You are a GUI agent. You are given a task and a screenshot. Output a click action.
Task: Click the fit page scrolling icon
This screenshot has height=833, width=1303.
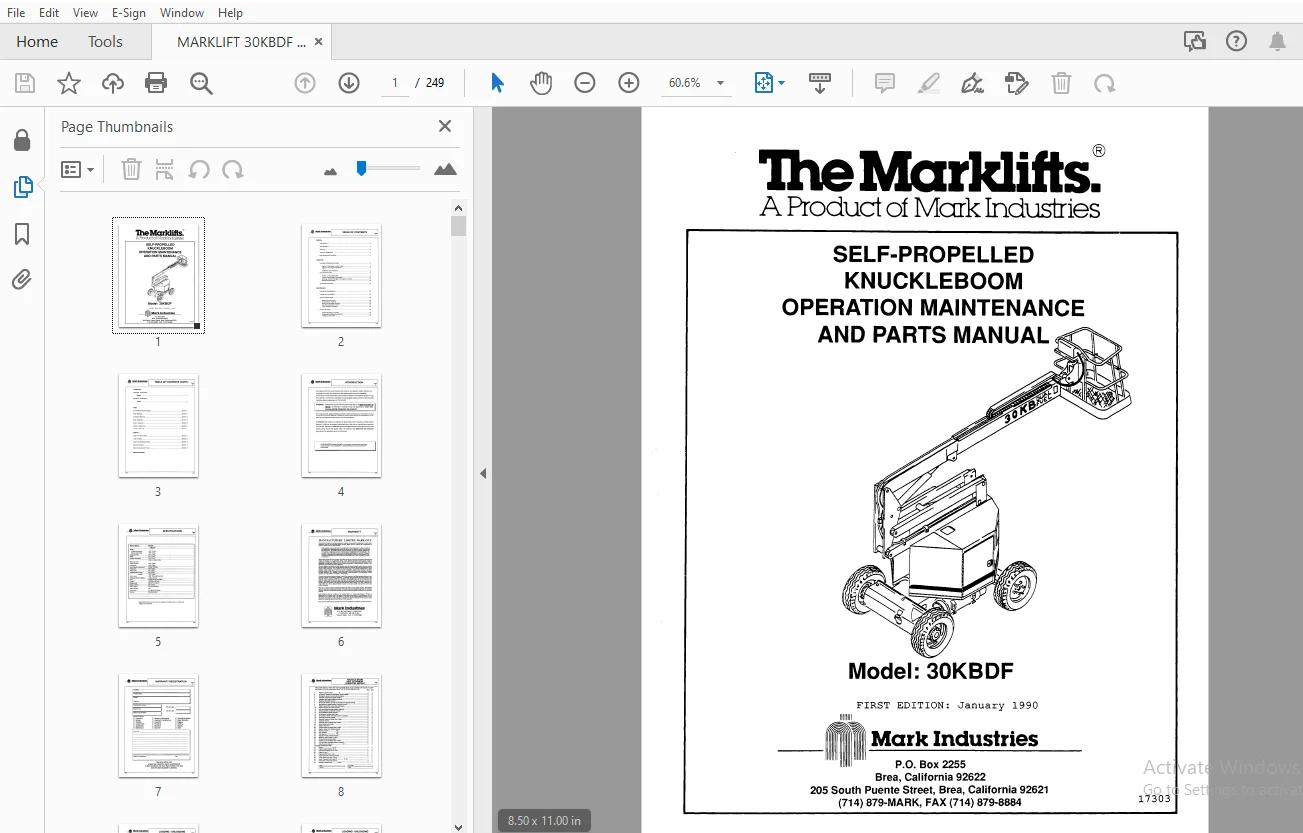(763, 83)
